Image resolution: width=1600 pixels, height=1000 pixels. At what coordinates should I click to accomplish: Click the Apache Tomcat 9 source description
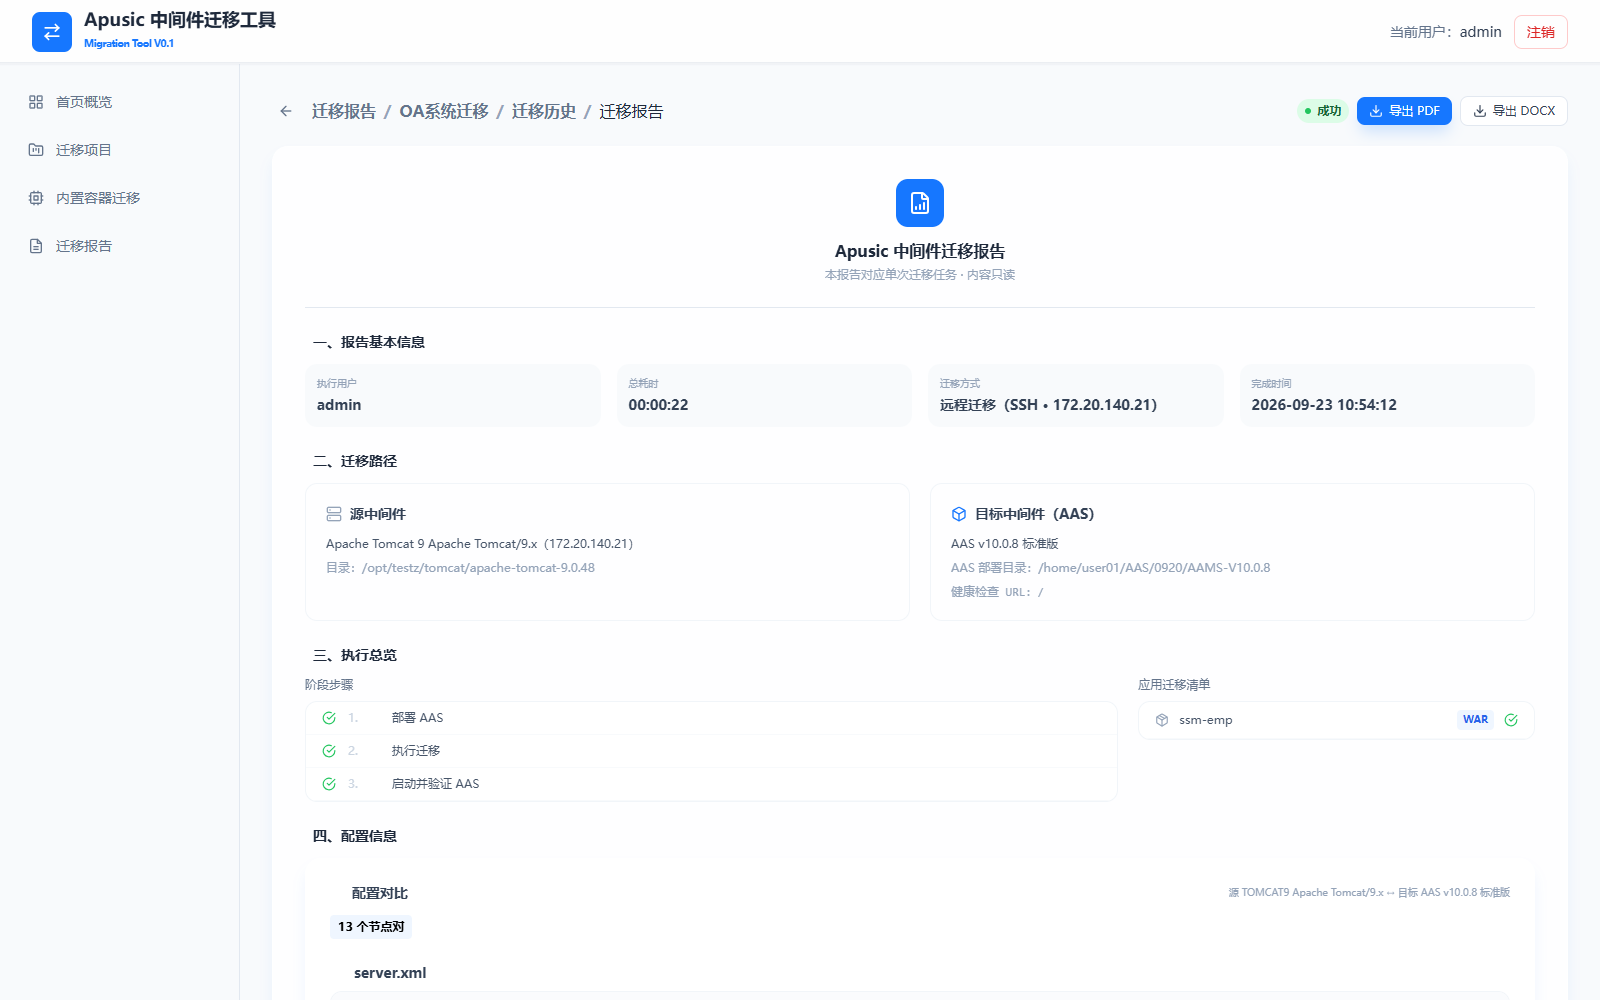[480, 544]
